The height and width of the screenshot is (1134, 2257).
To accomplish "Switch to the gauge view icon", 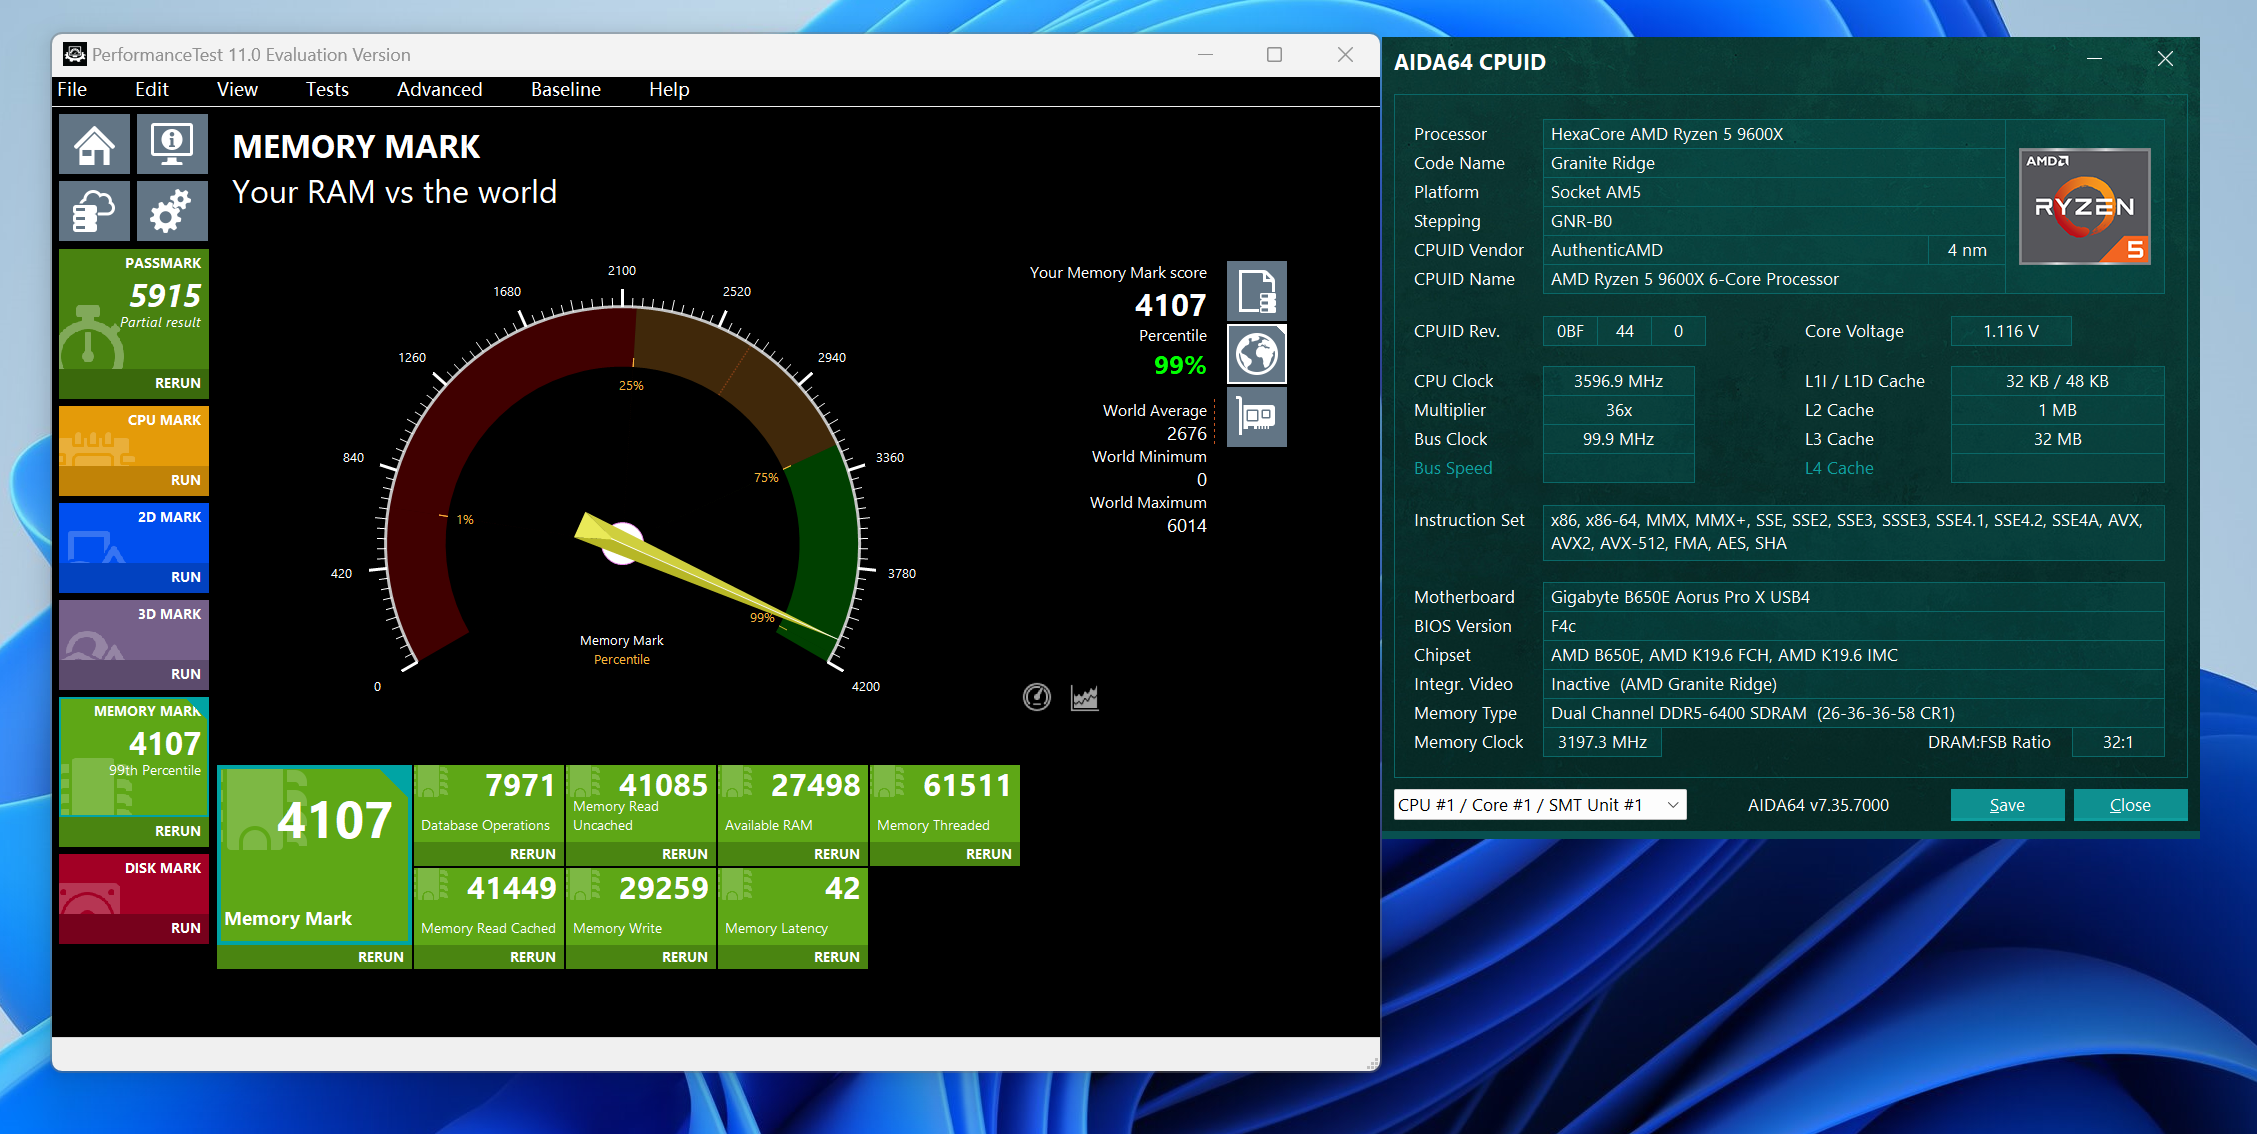I will tap(1037, 697).
